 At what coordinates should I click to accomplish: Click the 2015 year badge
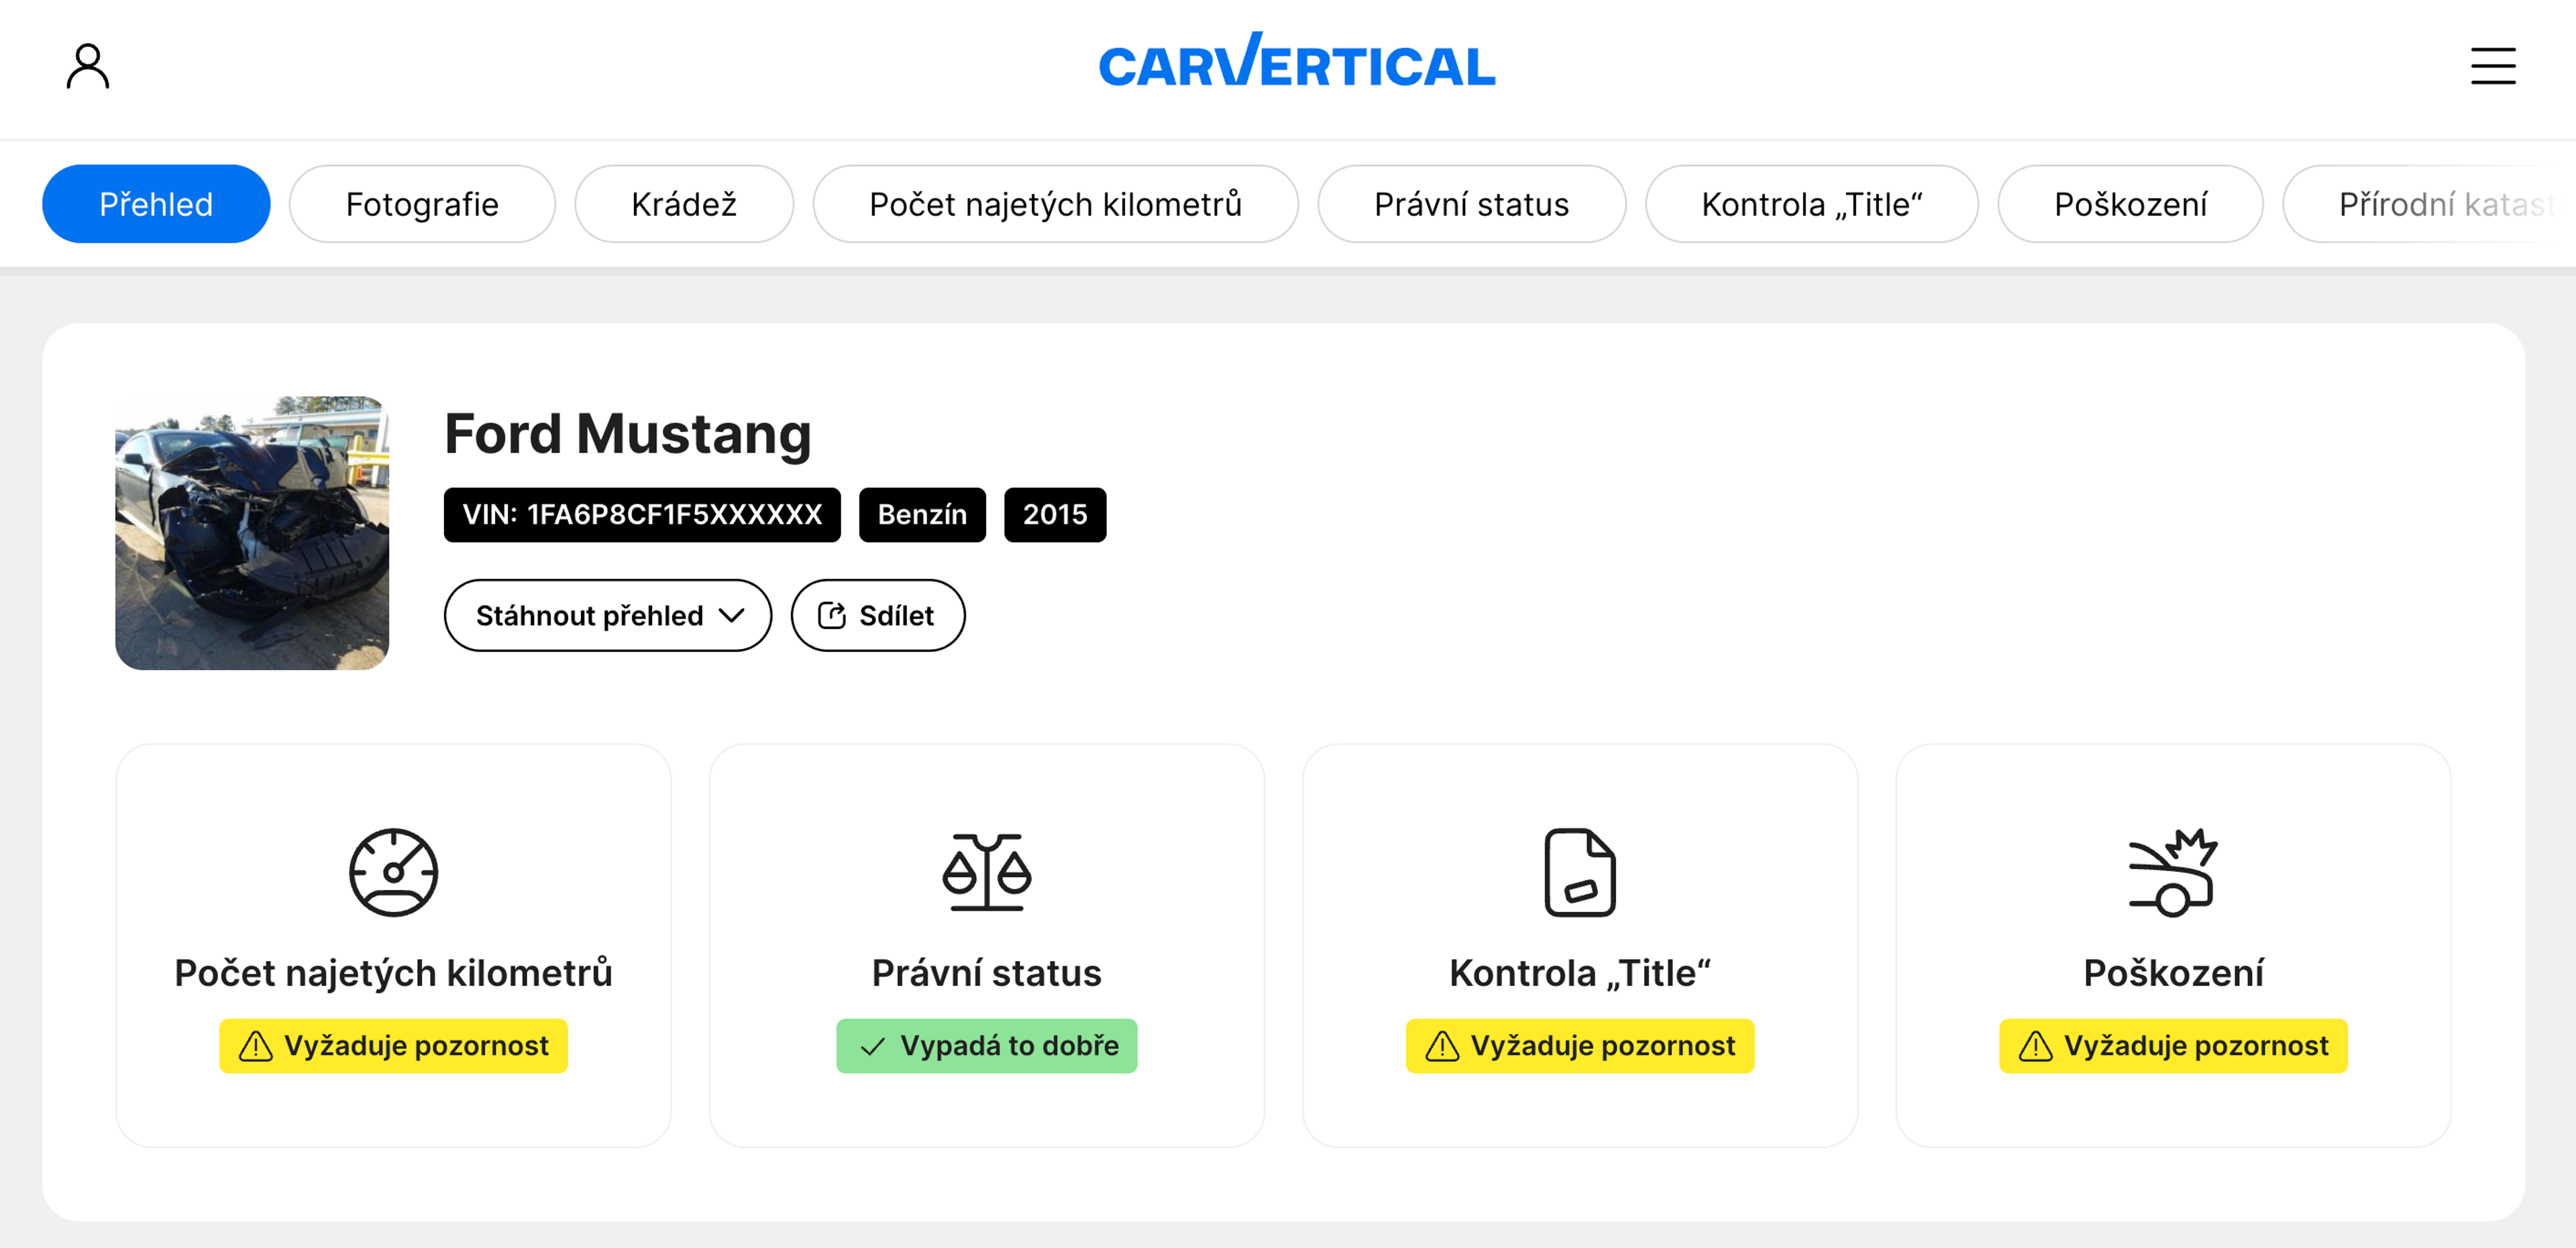click(x=1055, y=515)
